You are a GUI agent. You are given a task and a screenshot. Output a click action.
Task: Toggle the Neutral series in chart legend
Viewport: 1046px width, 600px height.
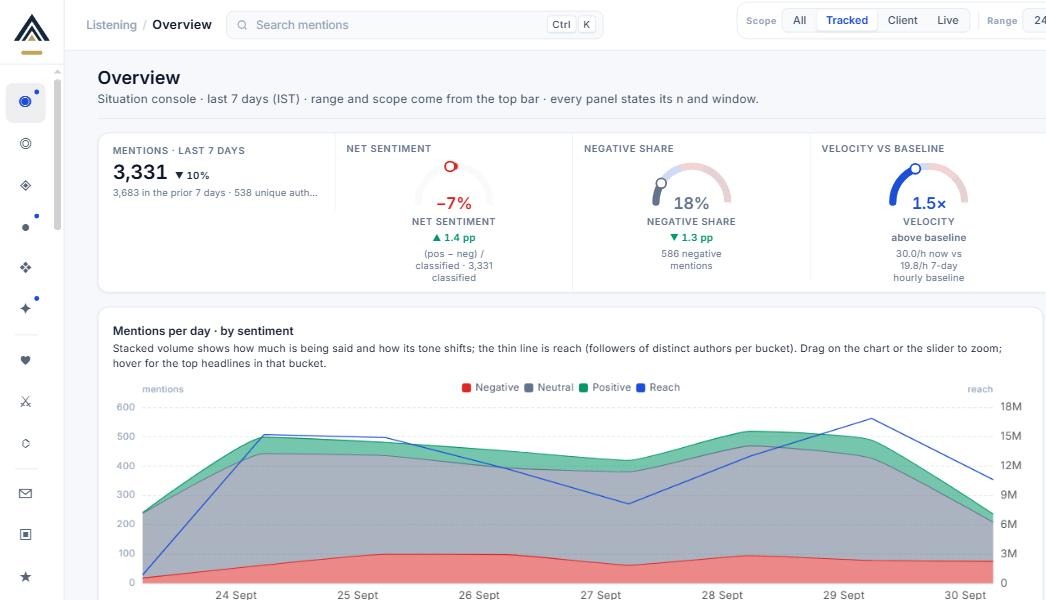click(549, 387)
